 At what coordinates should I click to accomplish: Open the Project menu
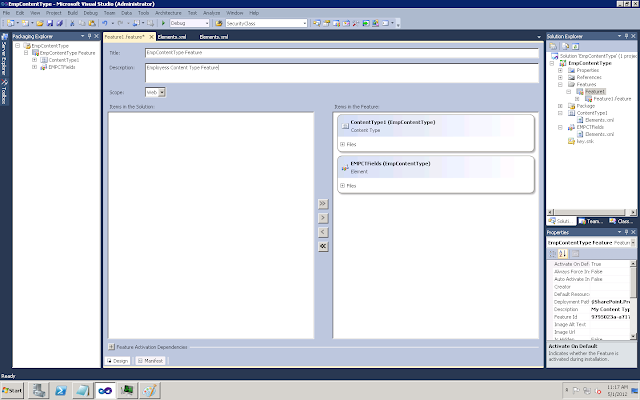(53, 13)
